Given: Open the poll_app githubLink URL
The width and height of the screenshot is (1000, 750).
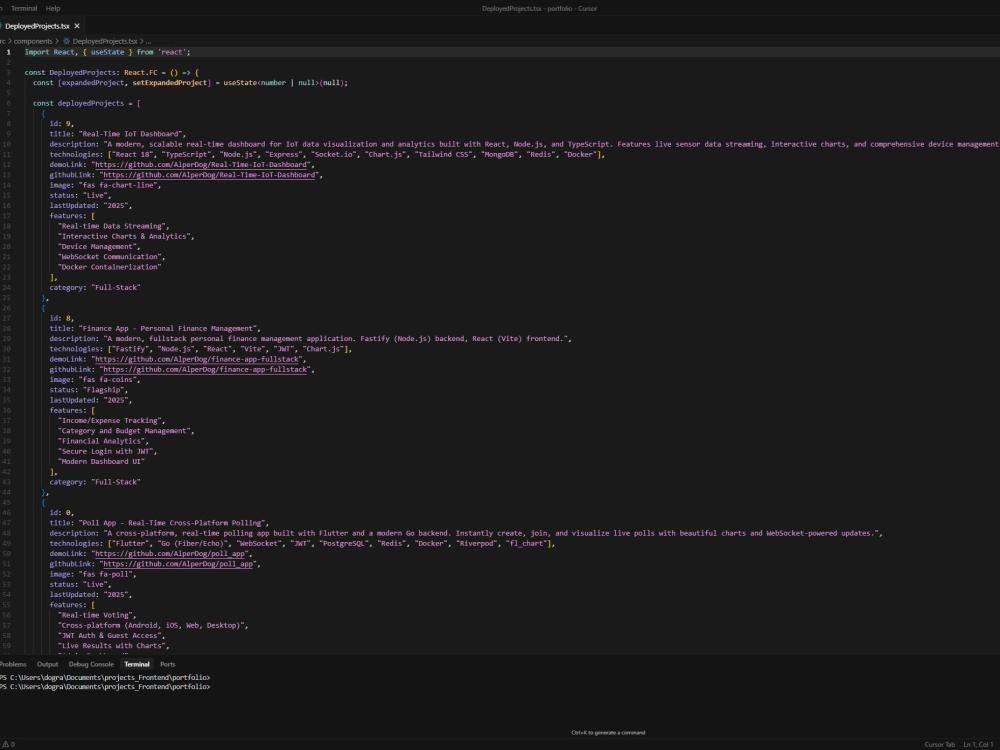Looking at the screenshot, I should point(179,564).
